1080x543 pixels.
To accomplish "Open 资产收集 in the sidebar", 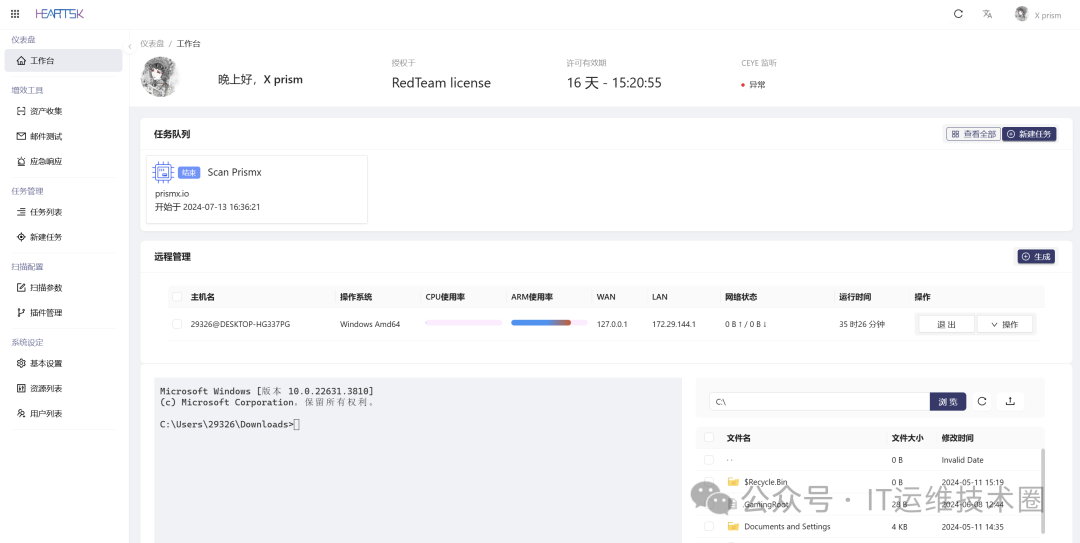I will (x=46, y=111).
